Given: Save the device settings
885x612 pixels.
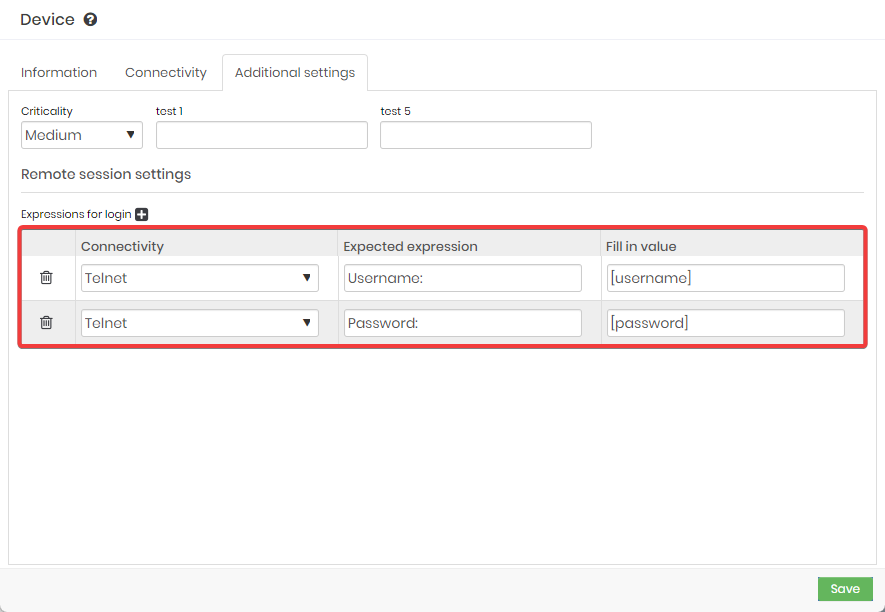Looking at the screenshot, I should pos(845,589).
